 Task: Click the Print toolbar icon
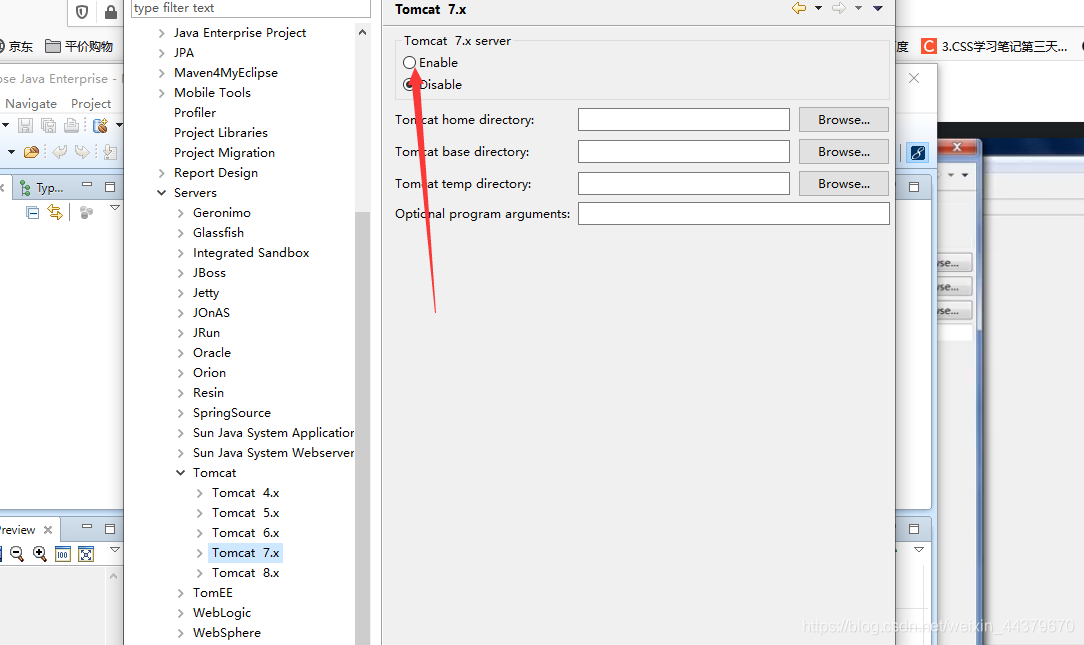point(71,125)
